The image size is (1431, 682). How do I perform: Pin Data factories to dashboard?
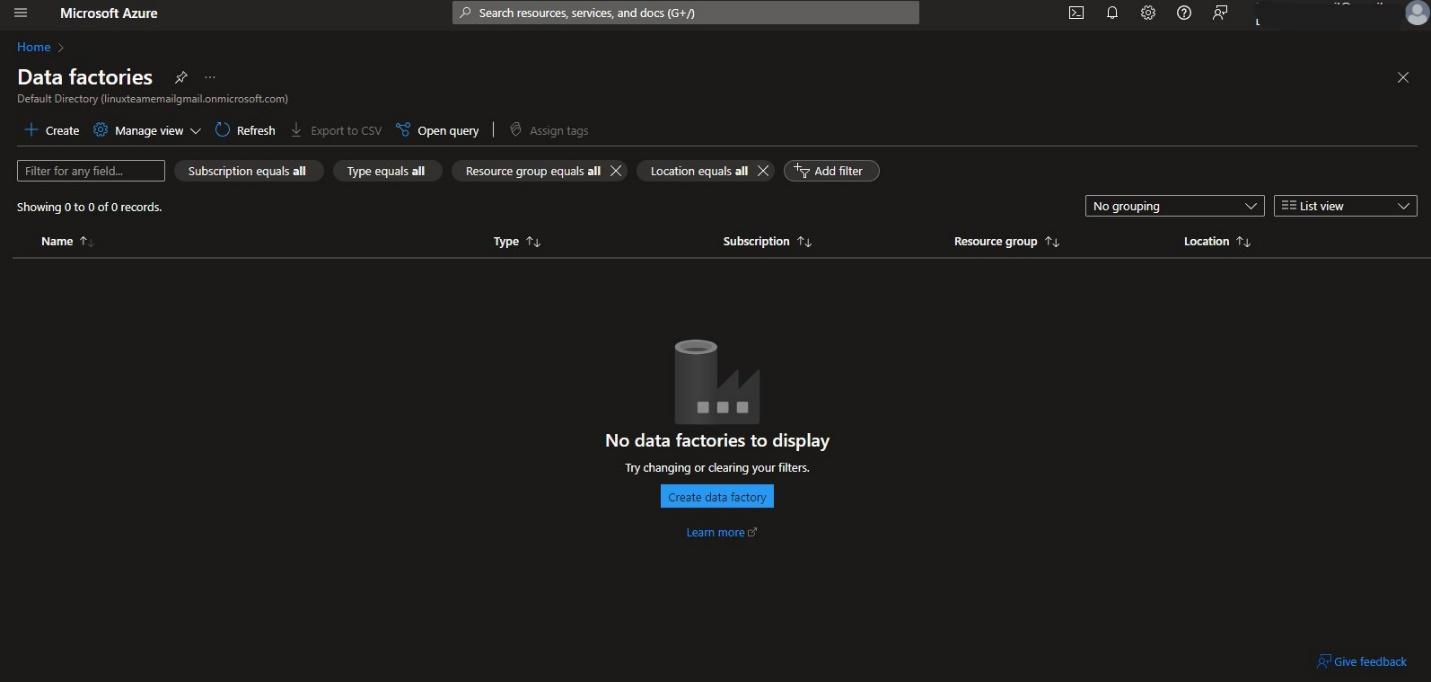pos(181,77)
